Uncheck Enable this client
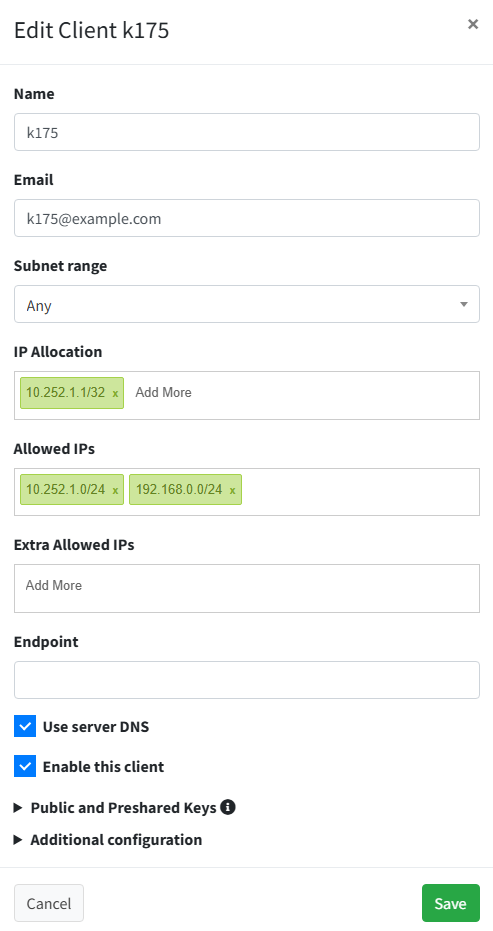This screenshot has height=931, width=493. point(25,766)
